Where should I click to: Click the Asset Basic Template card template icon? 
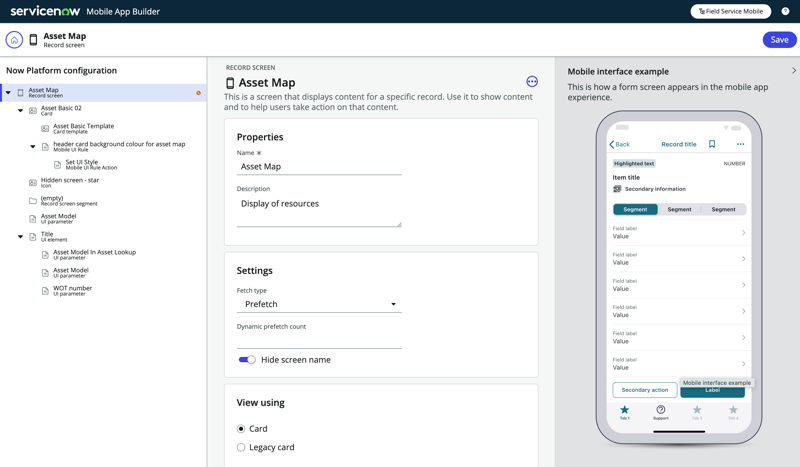[x=45, y=129]
